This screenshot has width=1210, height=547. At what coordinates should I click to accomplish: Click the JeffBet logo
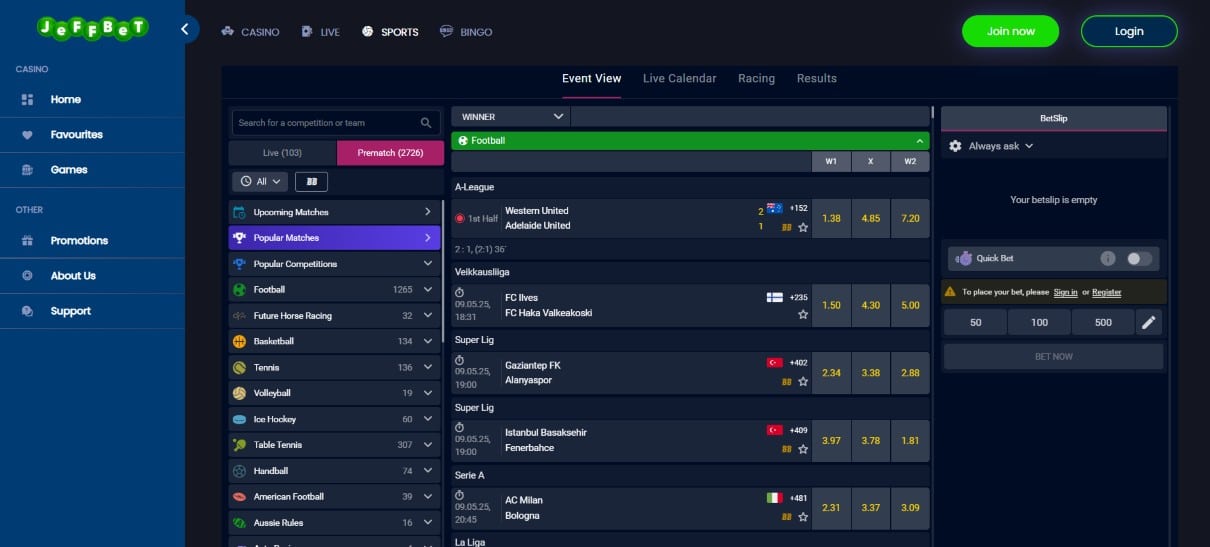pyautogui.click(x=92, y=28)
